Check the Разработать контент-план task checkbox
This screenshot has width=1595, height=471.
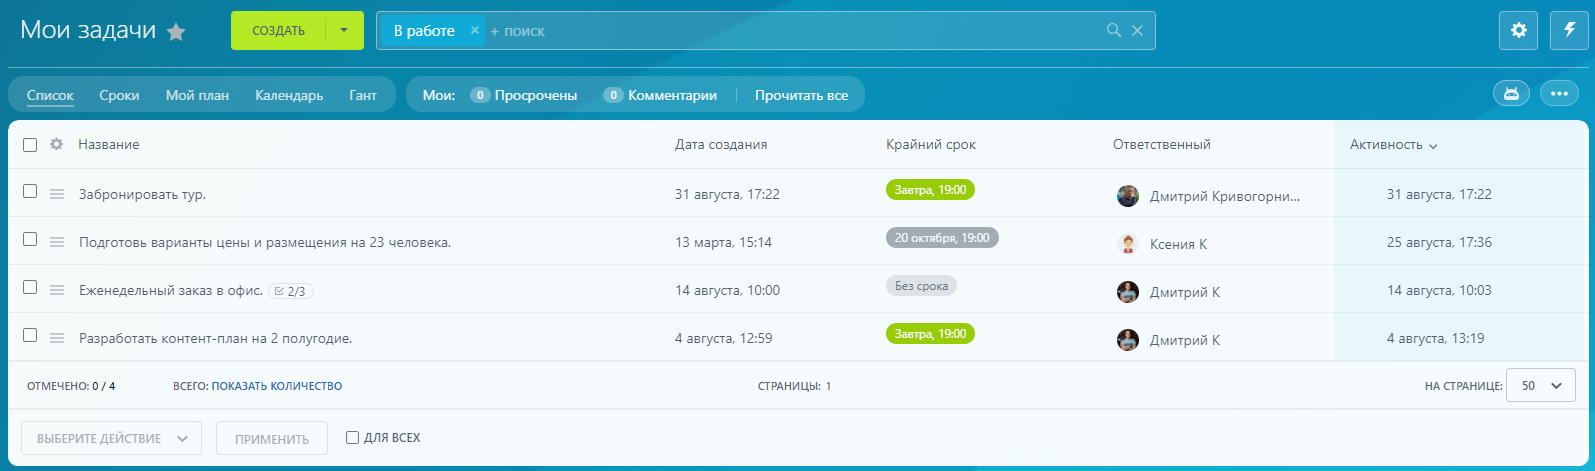coord(30,335)
